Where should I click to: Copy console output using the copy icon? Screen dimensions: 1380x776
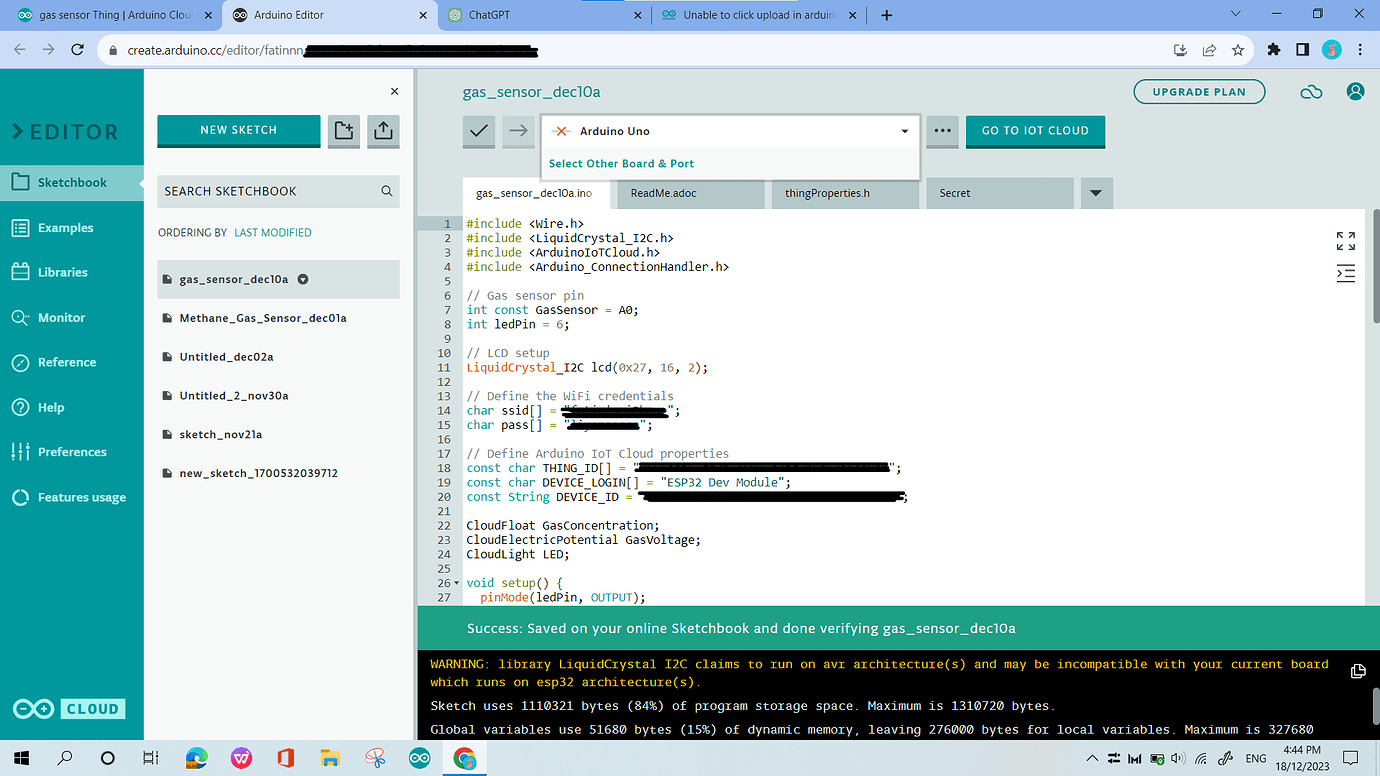click(x=1357, y=671)
